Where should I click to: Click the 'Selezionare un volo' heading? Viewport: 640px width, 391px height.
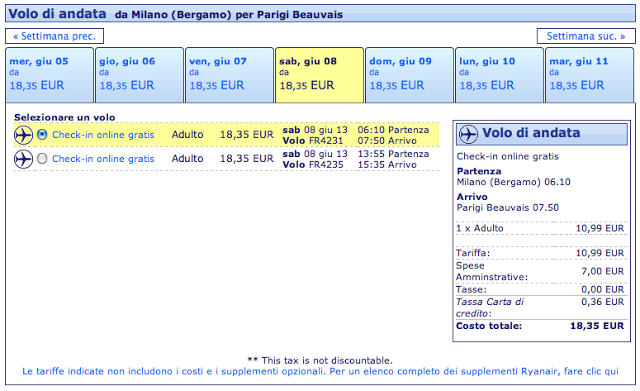click(64, 118)
